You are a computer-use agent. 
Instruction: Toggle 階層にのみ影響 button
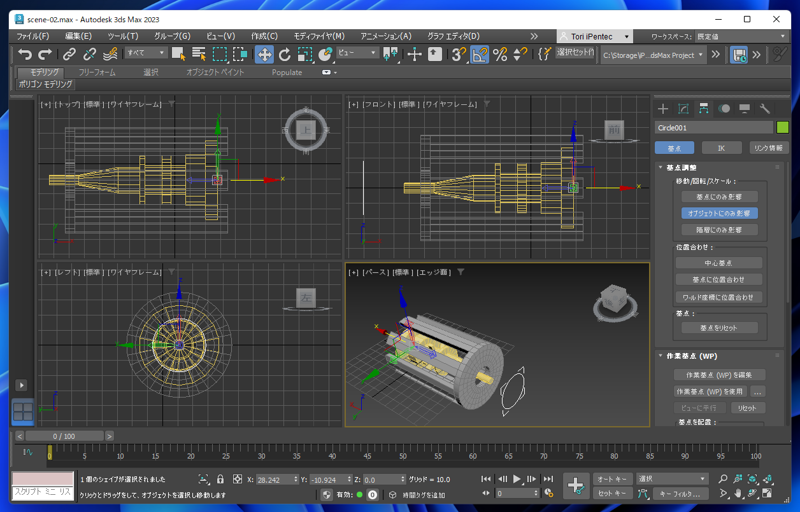[719, 230]
